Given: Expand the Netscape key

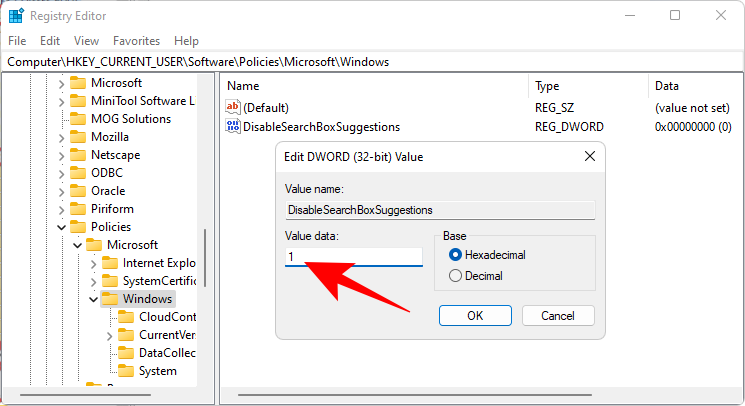Looking at the screenshot, I should coord(61,156).
